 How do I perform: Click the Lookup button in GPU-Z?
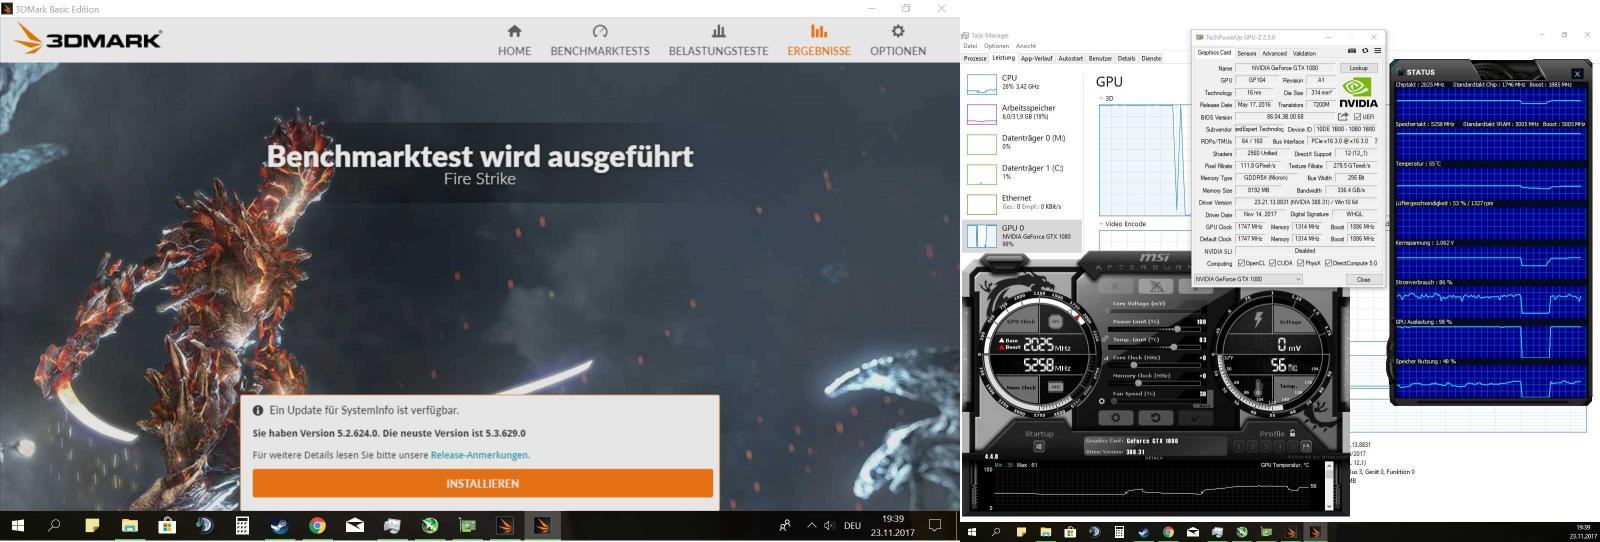[1358, 68]
